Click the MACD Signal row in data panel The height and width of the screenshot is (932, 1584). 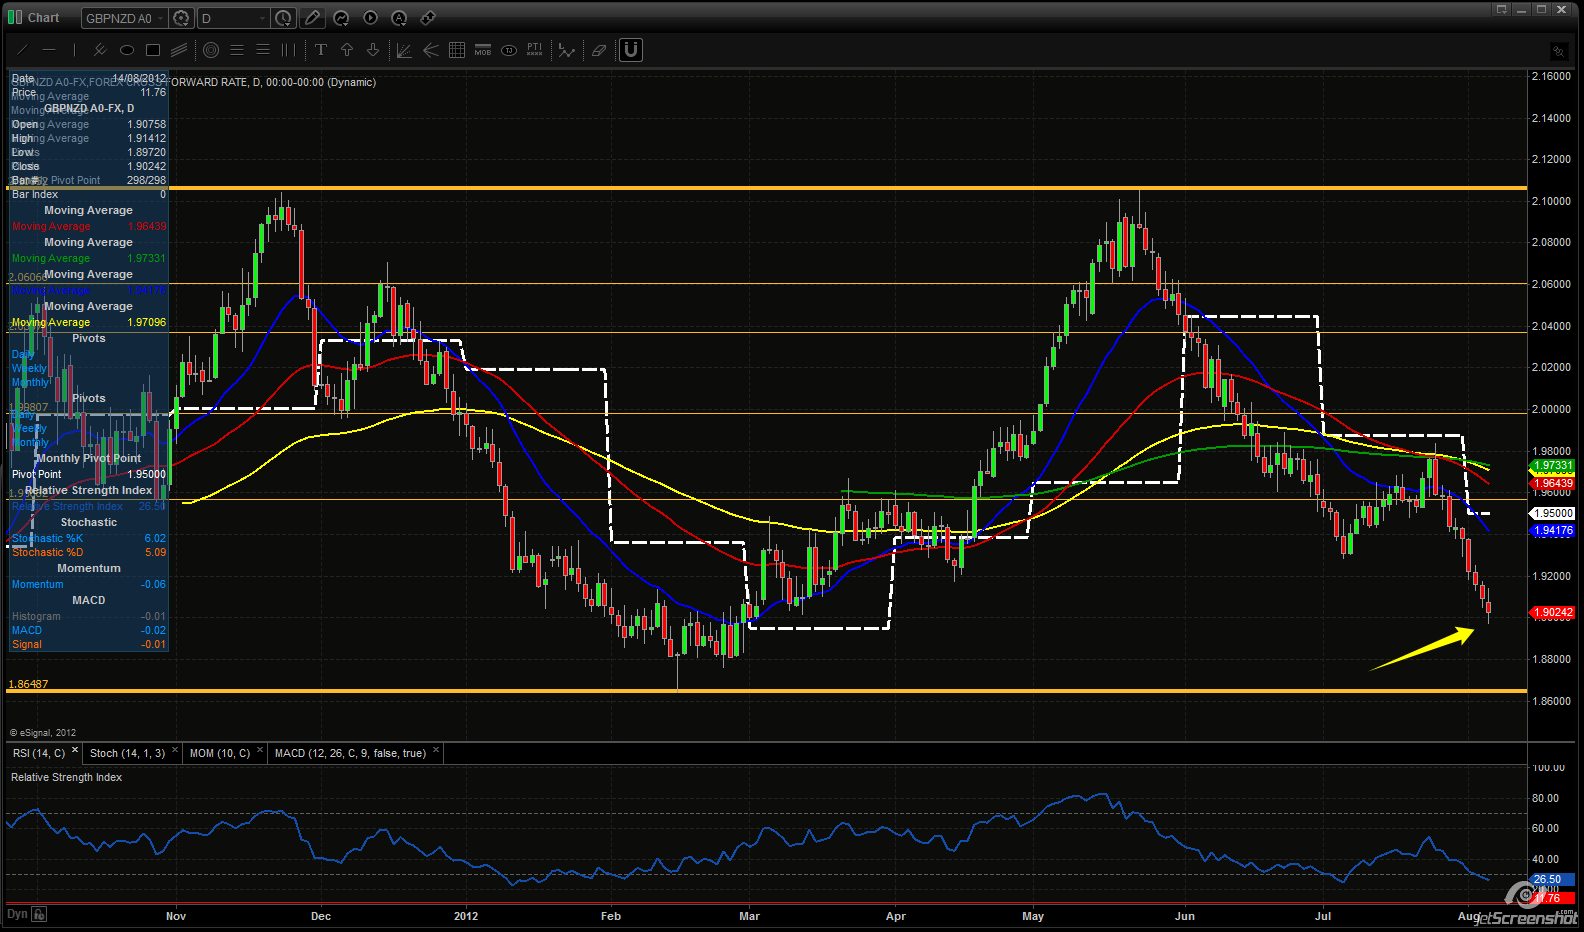click(89, 644)
